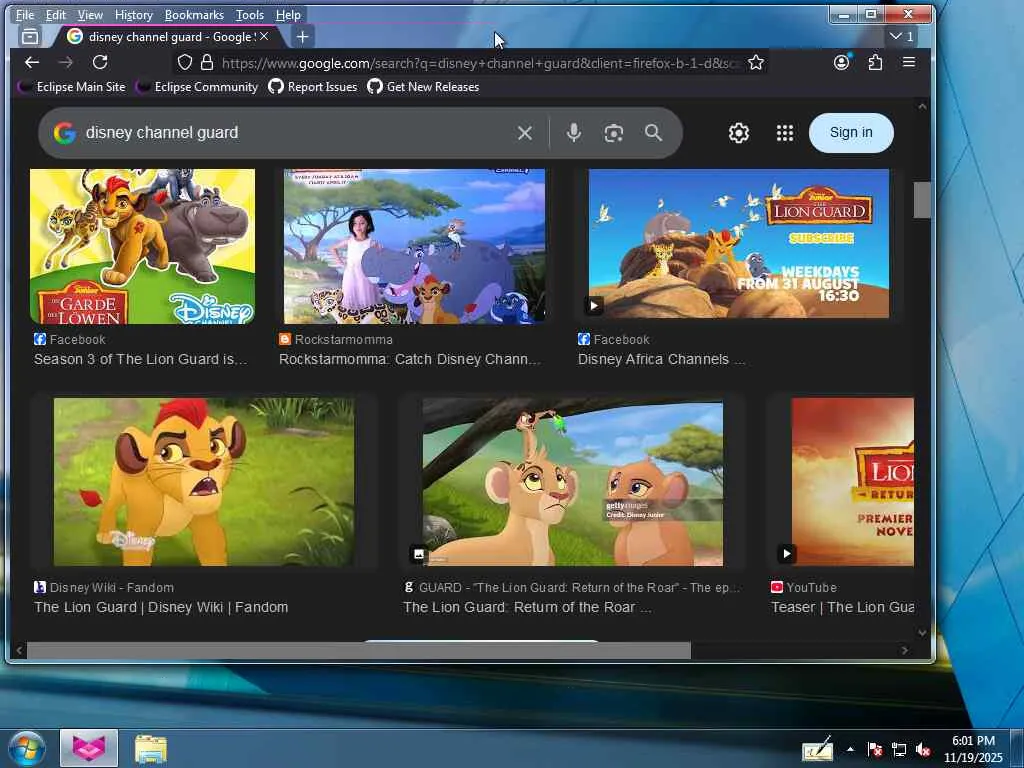Close the disney channel guard tab

pos(264,37)
